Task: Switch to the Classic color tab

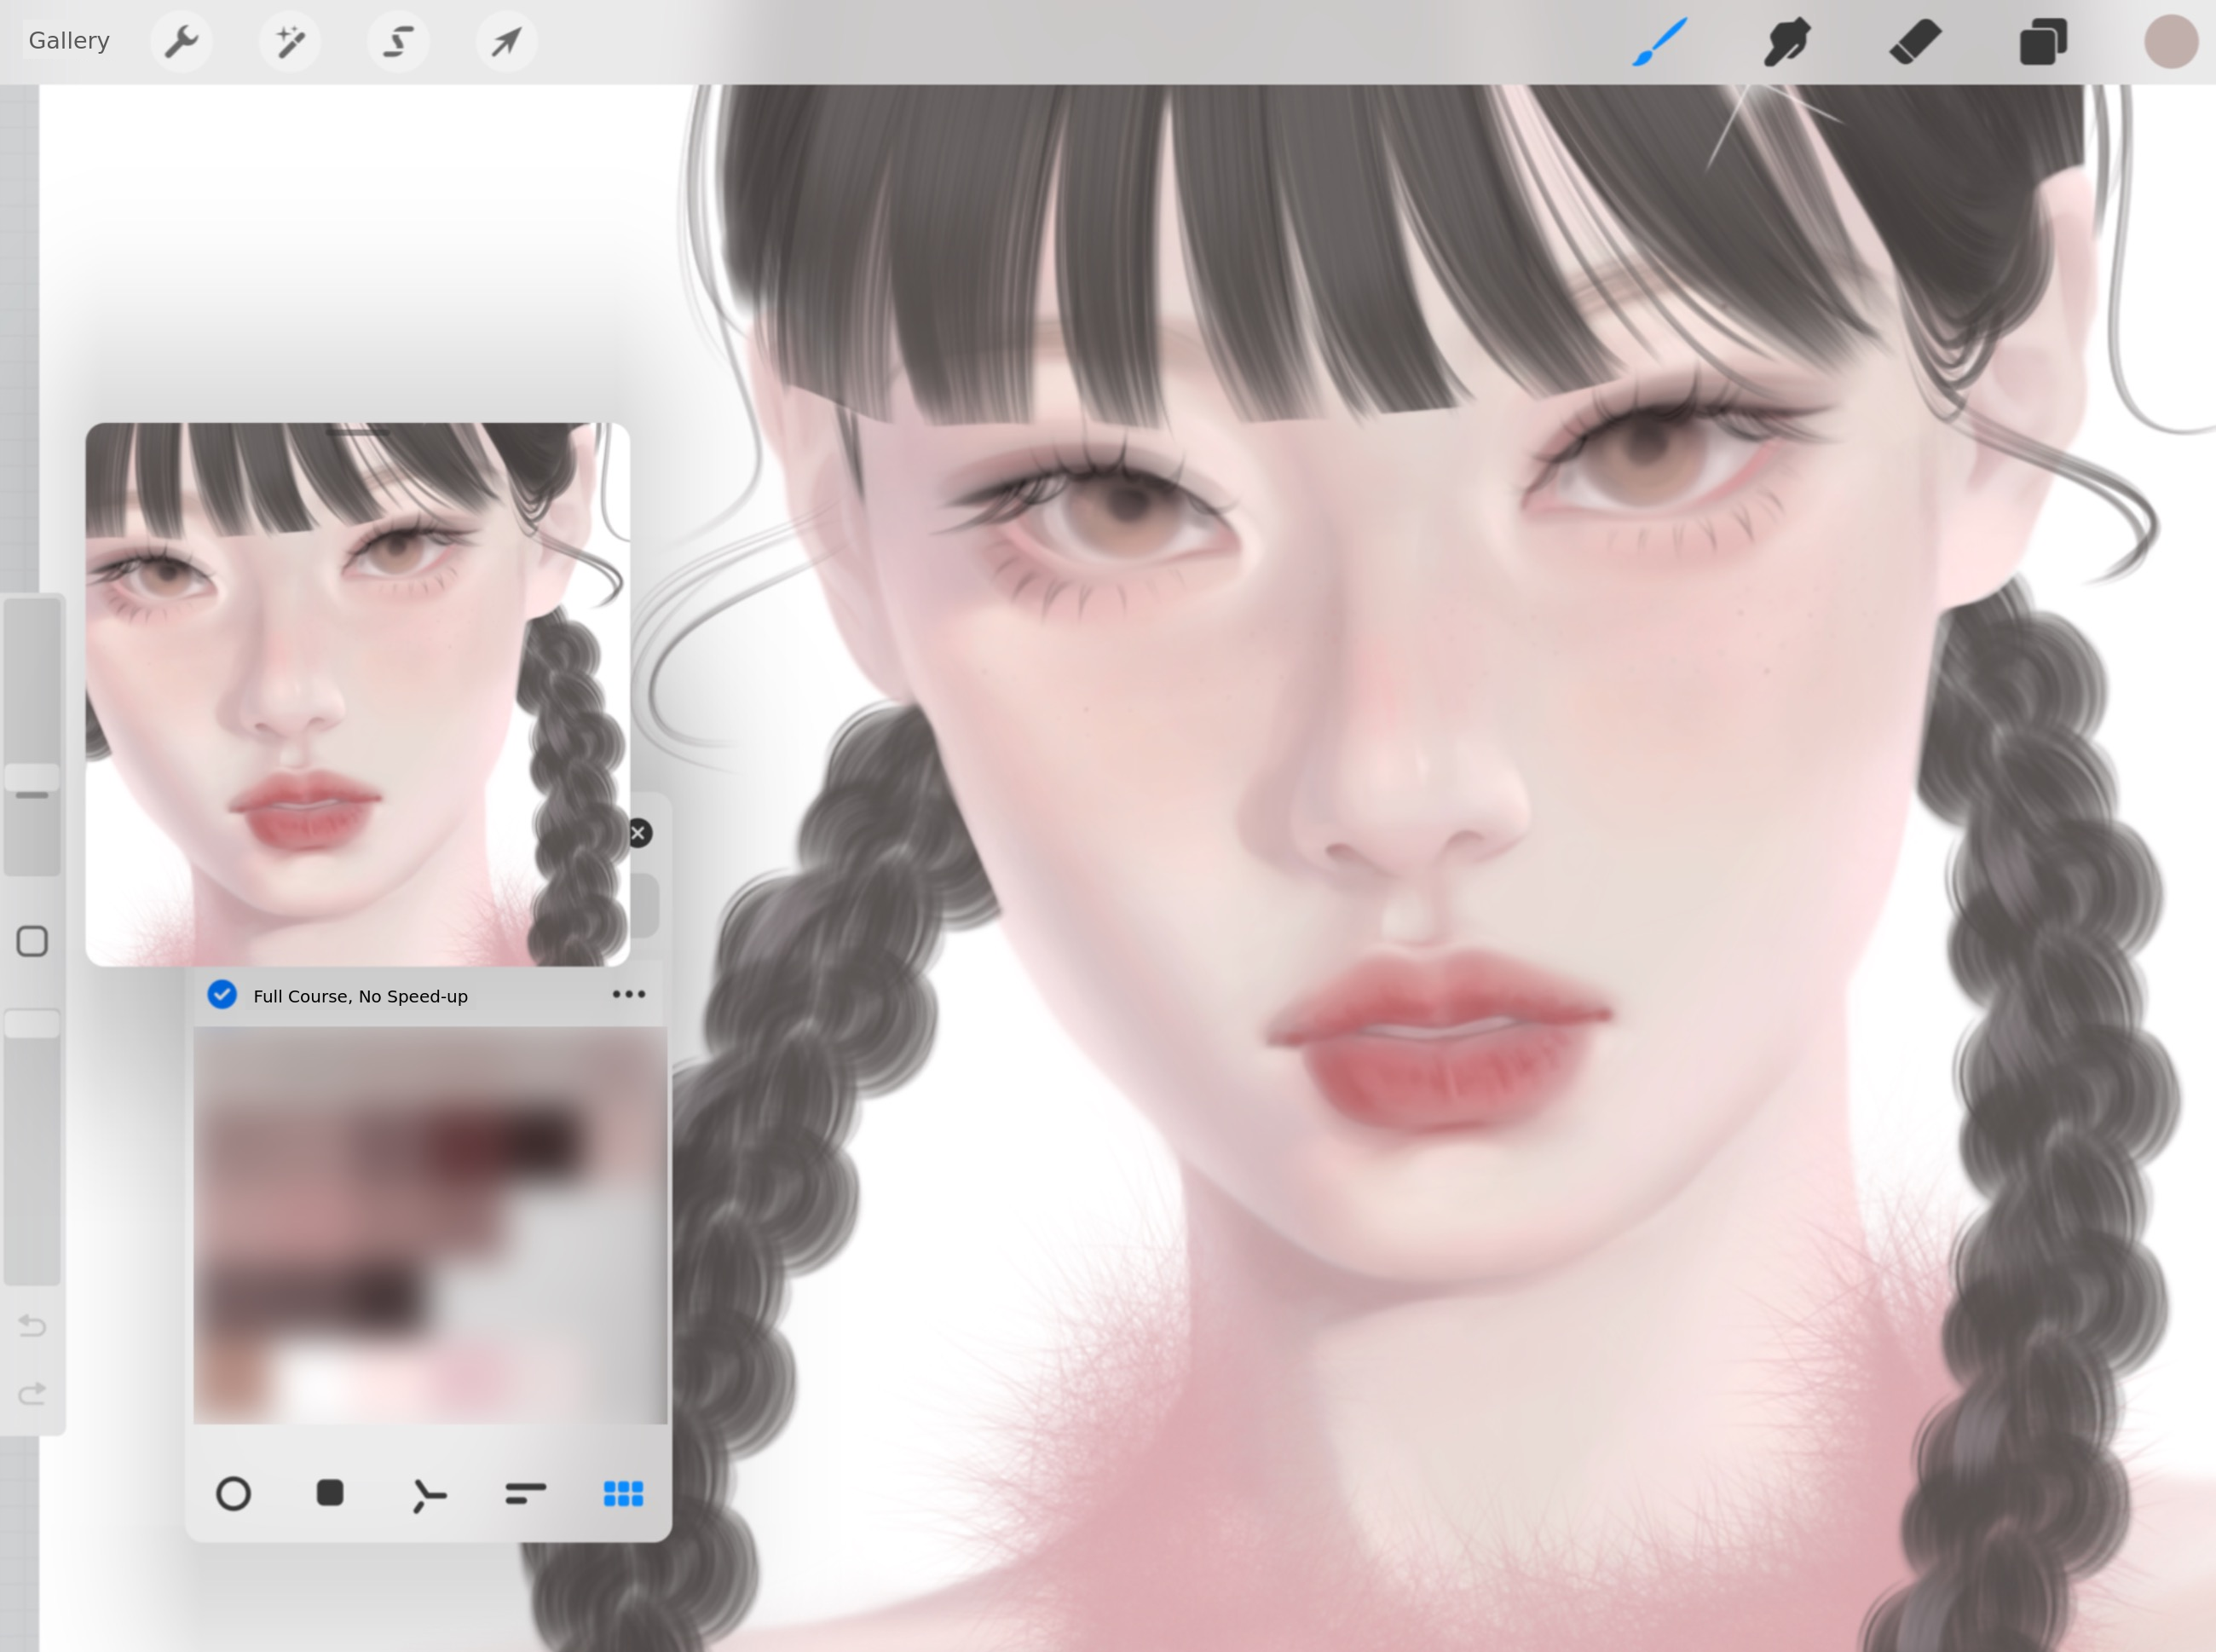Action: [330, 1494]
